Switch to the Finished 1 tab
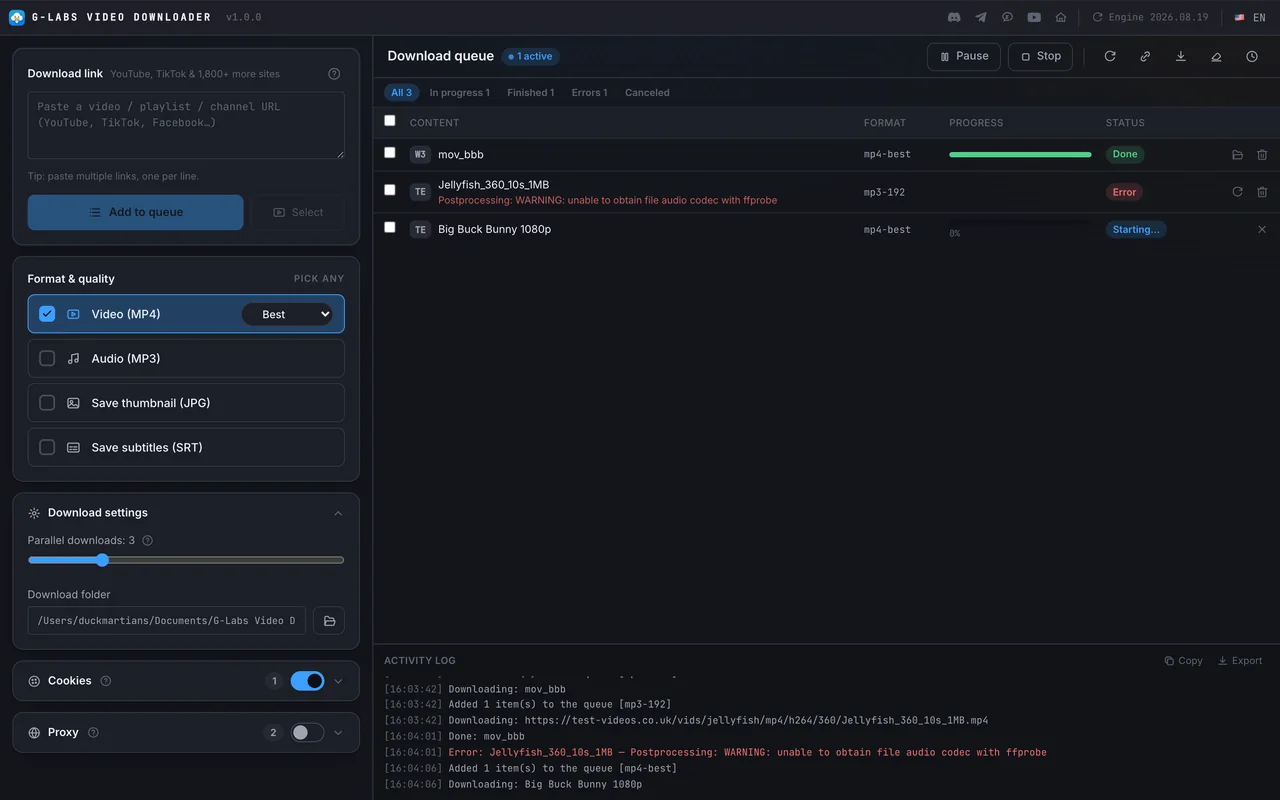This screenshot has height=800, width=1280. click(530, 93)
